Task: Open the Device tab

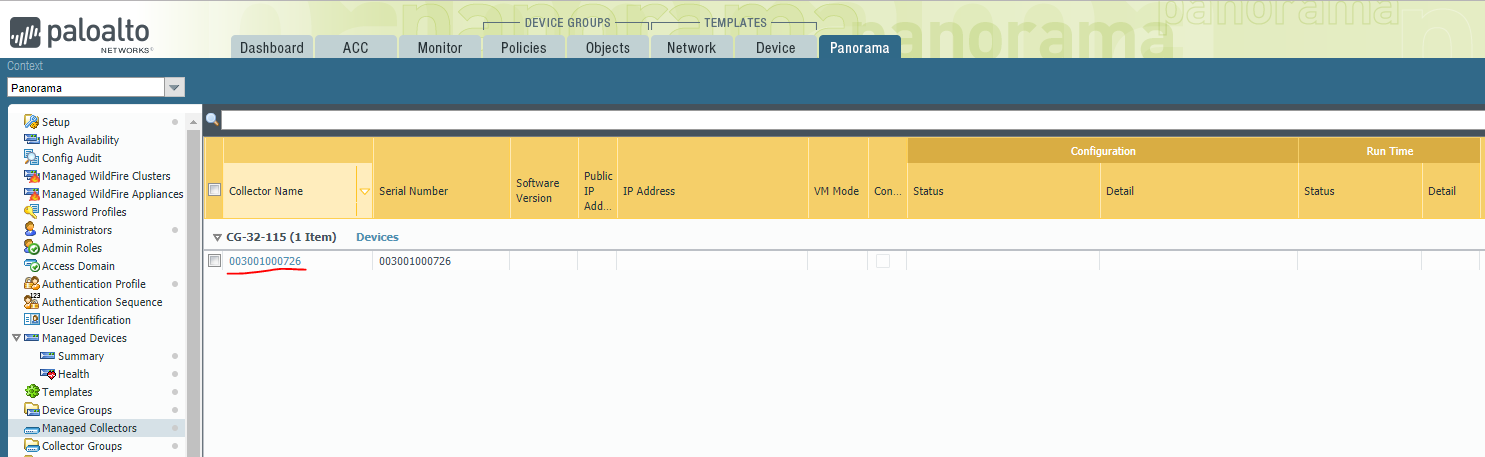Action: pyautogui.click(x=776, y=48)
